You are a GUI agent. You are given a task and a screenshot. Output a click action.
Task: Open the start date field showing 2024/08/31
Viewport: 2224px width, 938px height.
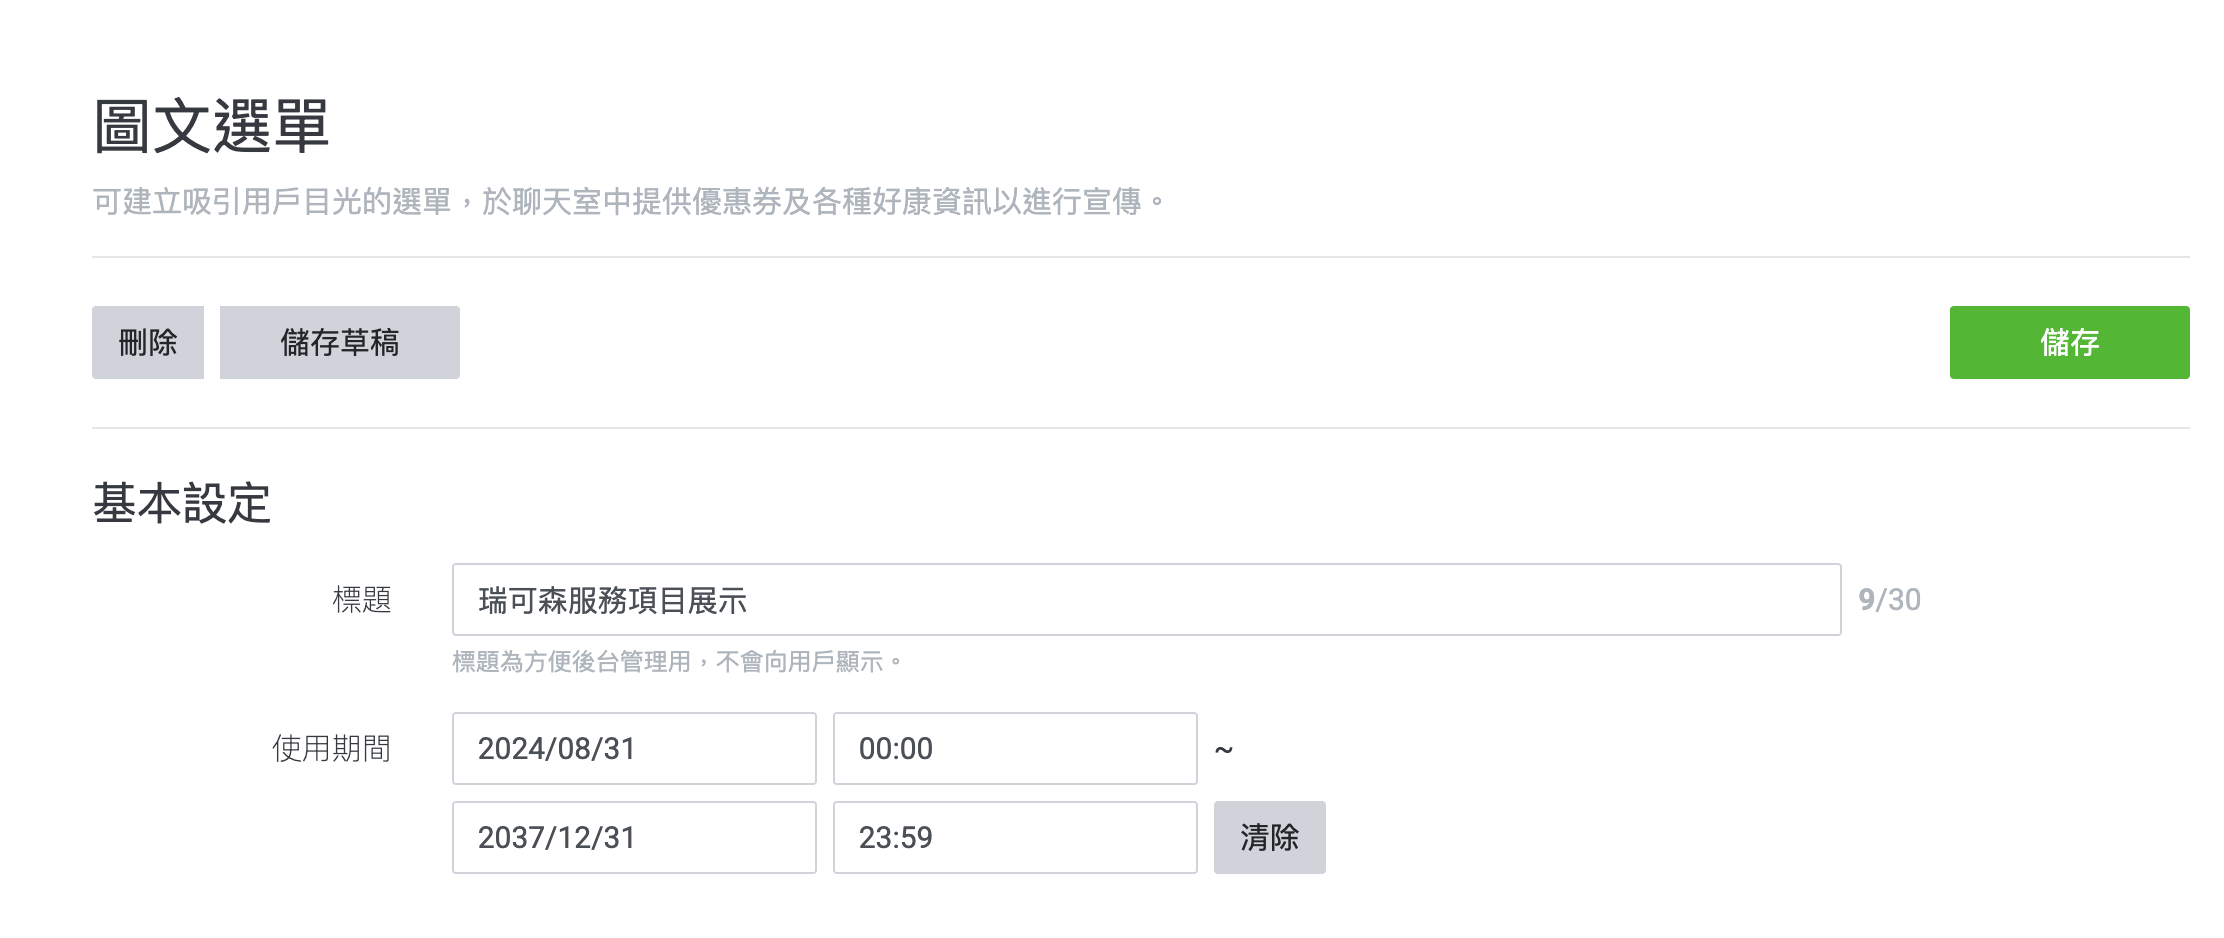coord(633,748)
